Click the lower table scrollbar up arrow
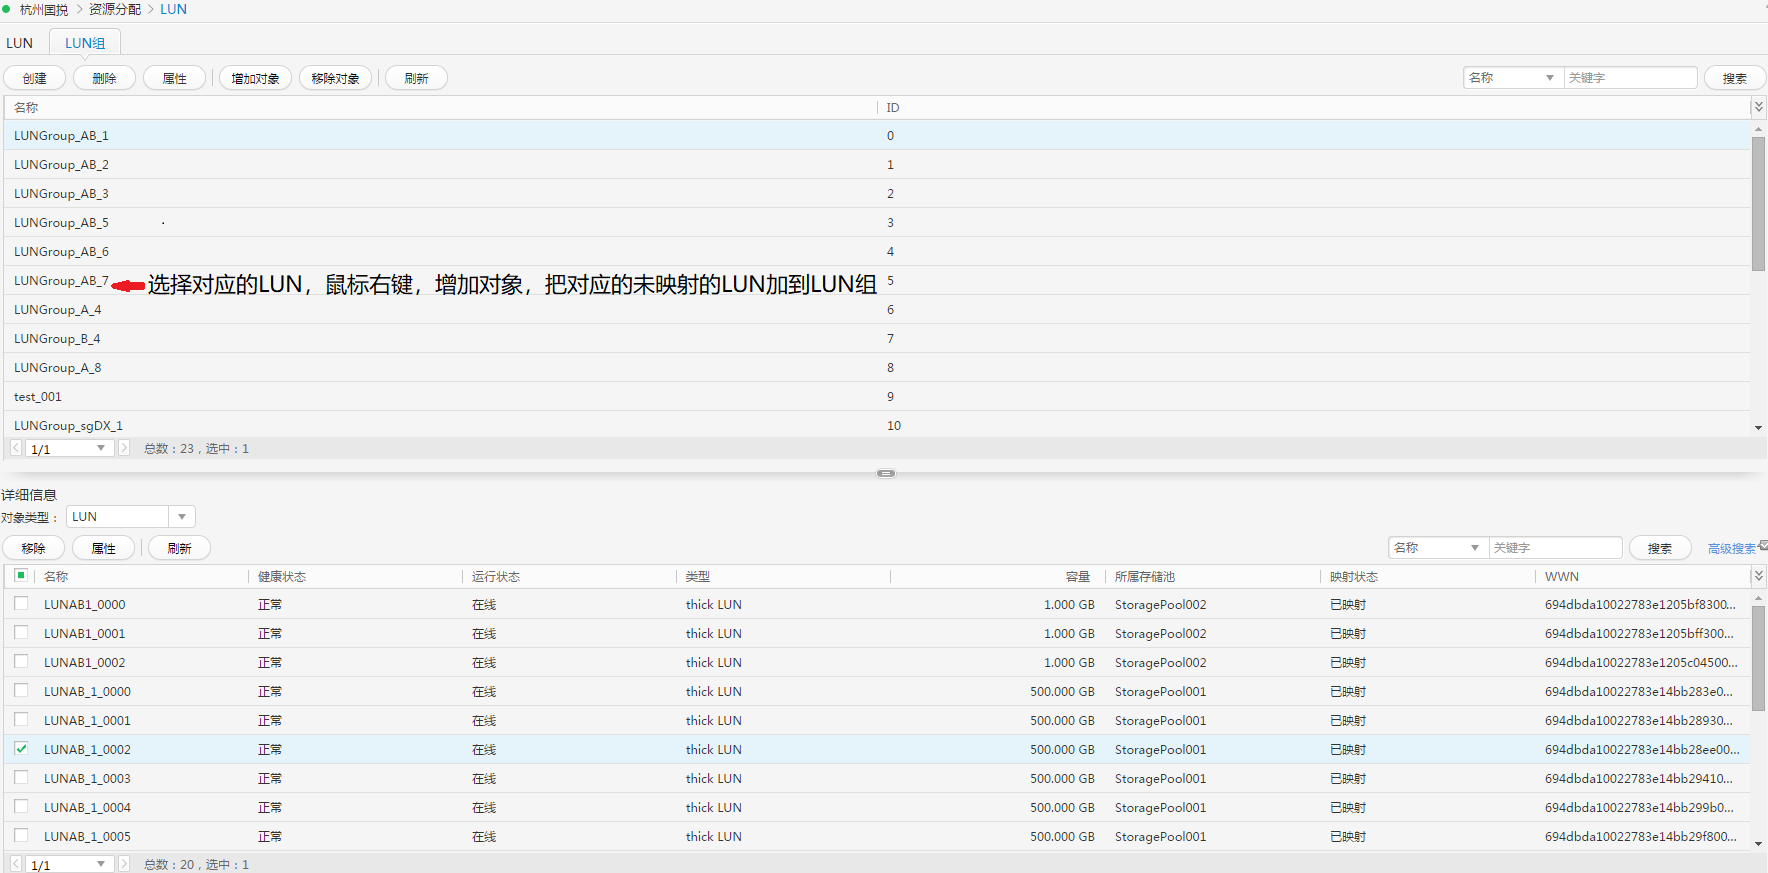The height and width of the screenshot is (873, 1768). [1758, 598]
